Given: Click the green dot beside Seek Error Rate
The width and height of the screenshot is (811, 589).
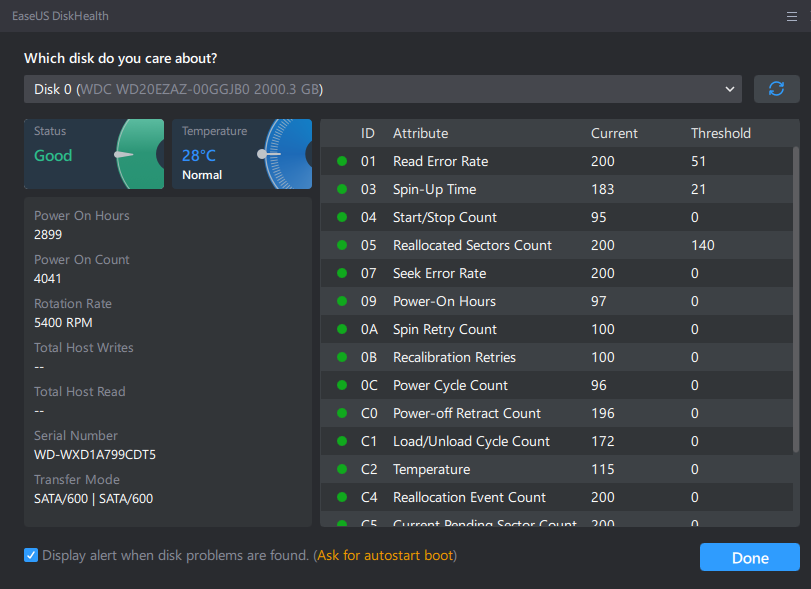Looking at the screenshot, I should (342, 273).
